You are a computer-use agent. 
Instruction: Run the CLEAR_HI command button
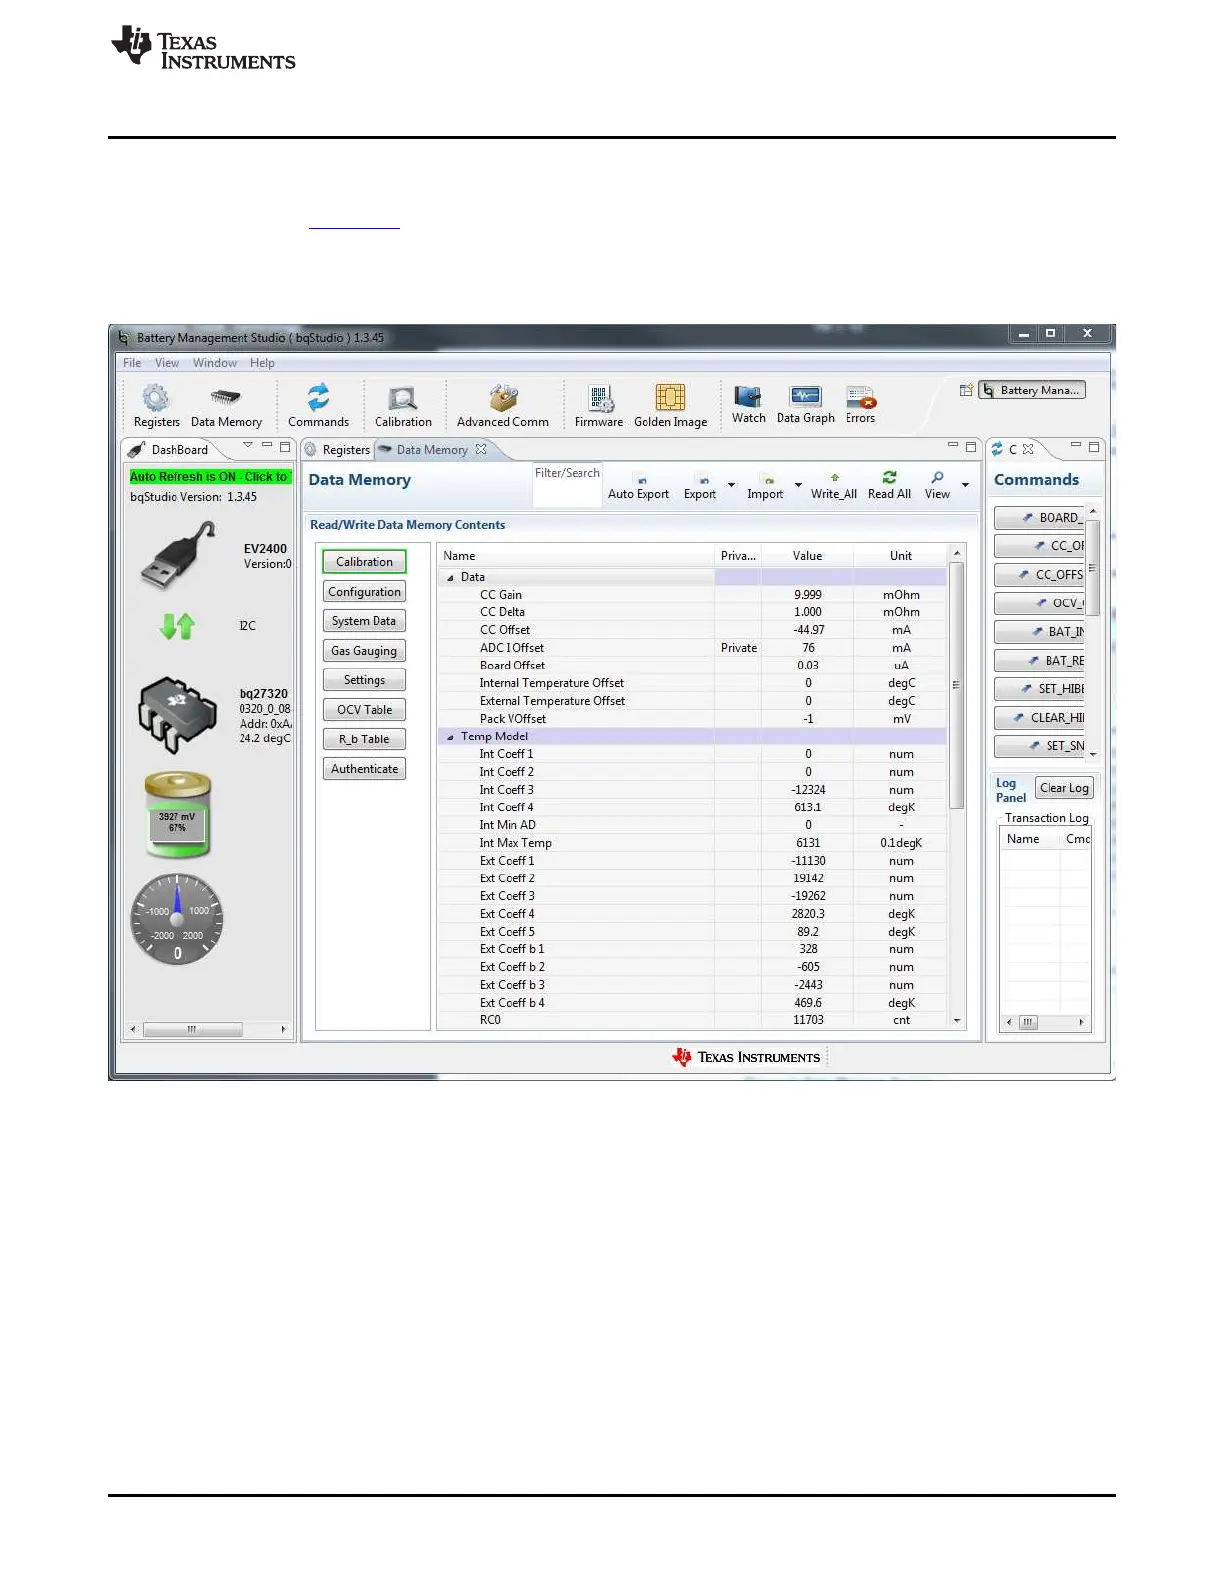(1039, 718)
